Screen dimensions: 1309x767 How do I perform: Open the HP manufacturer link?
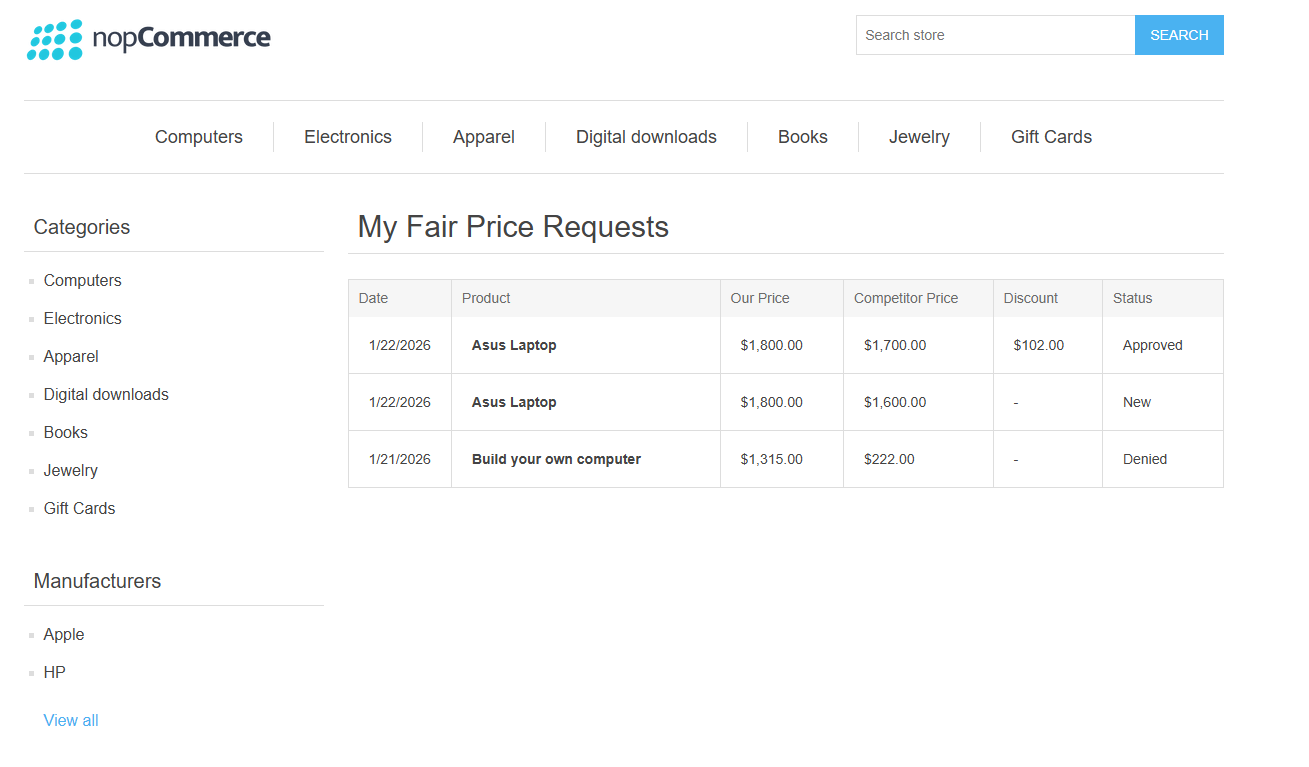click(54, 673)
